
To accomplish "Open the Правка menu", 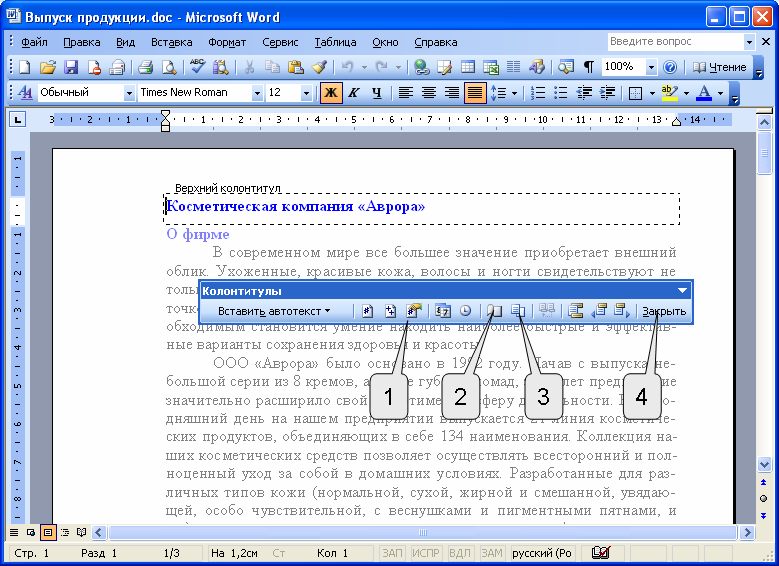I will tap(82, 42).
